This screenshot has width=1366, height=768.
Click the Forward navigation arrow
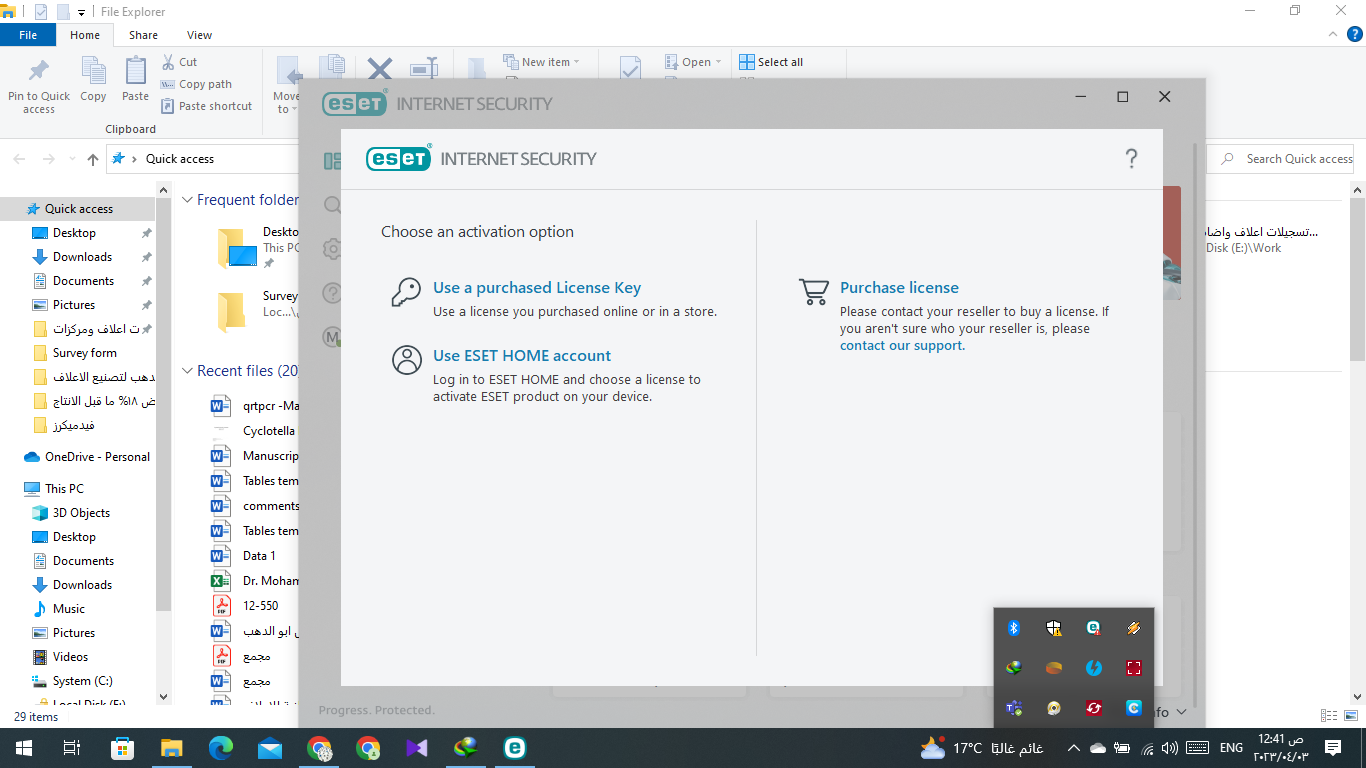click(x=48, y=159)
